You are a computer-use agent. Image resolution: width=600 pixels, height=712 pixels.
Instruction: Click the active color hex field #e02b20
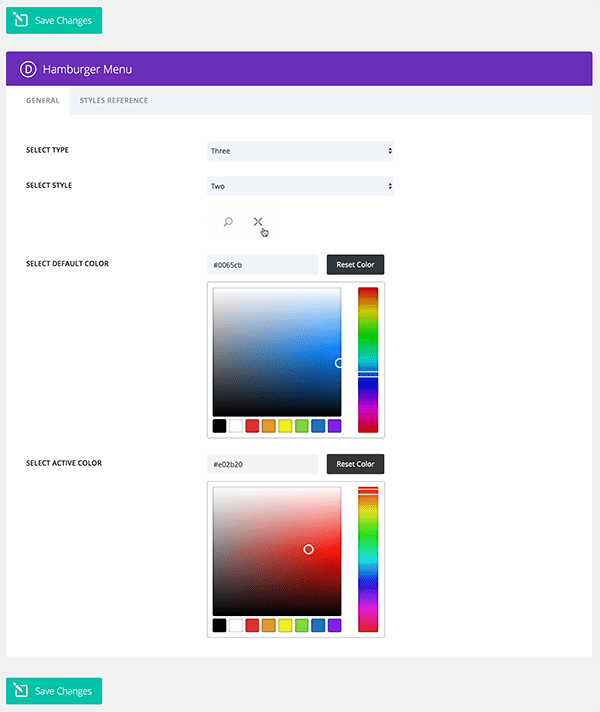(263, 464)
